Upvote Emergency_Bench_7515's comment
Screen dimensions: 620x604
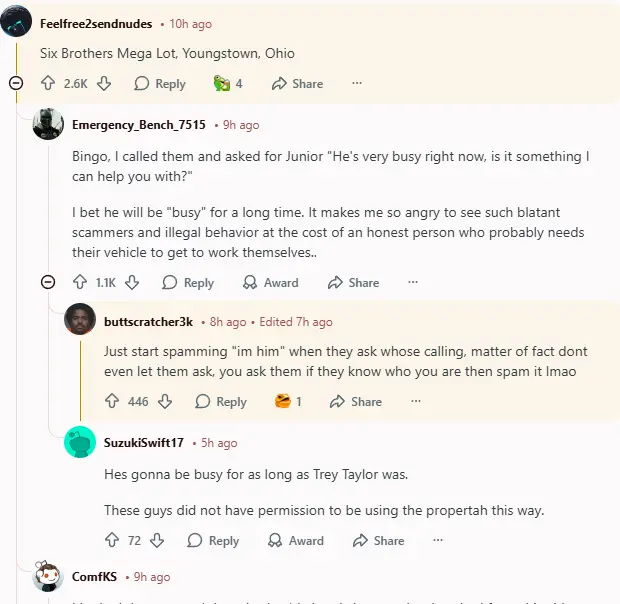pyautogui.click(x=80, y=283)
